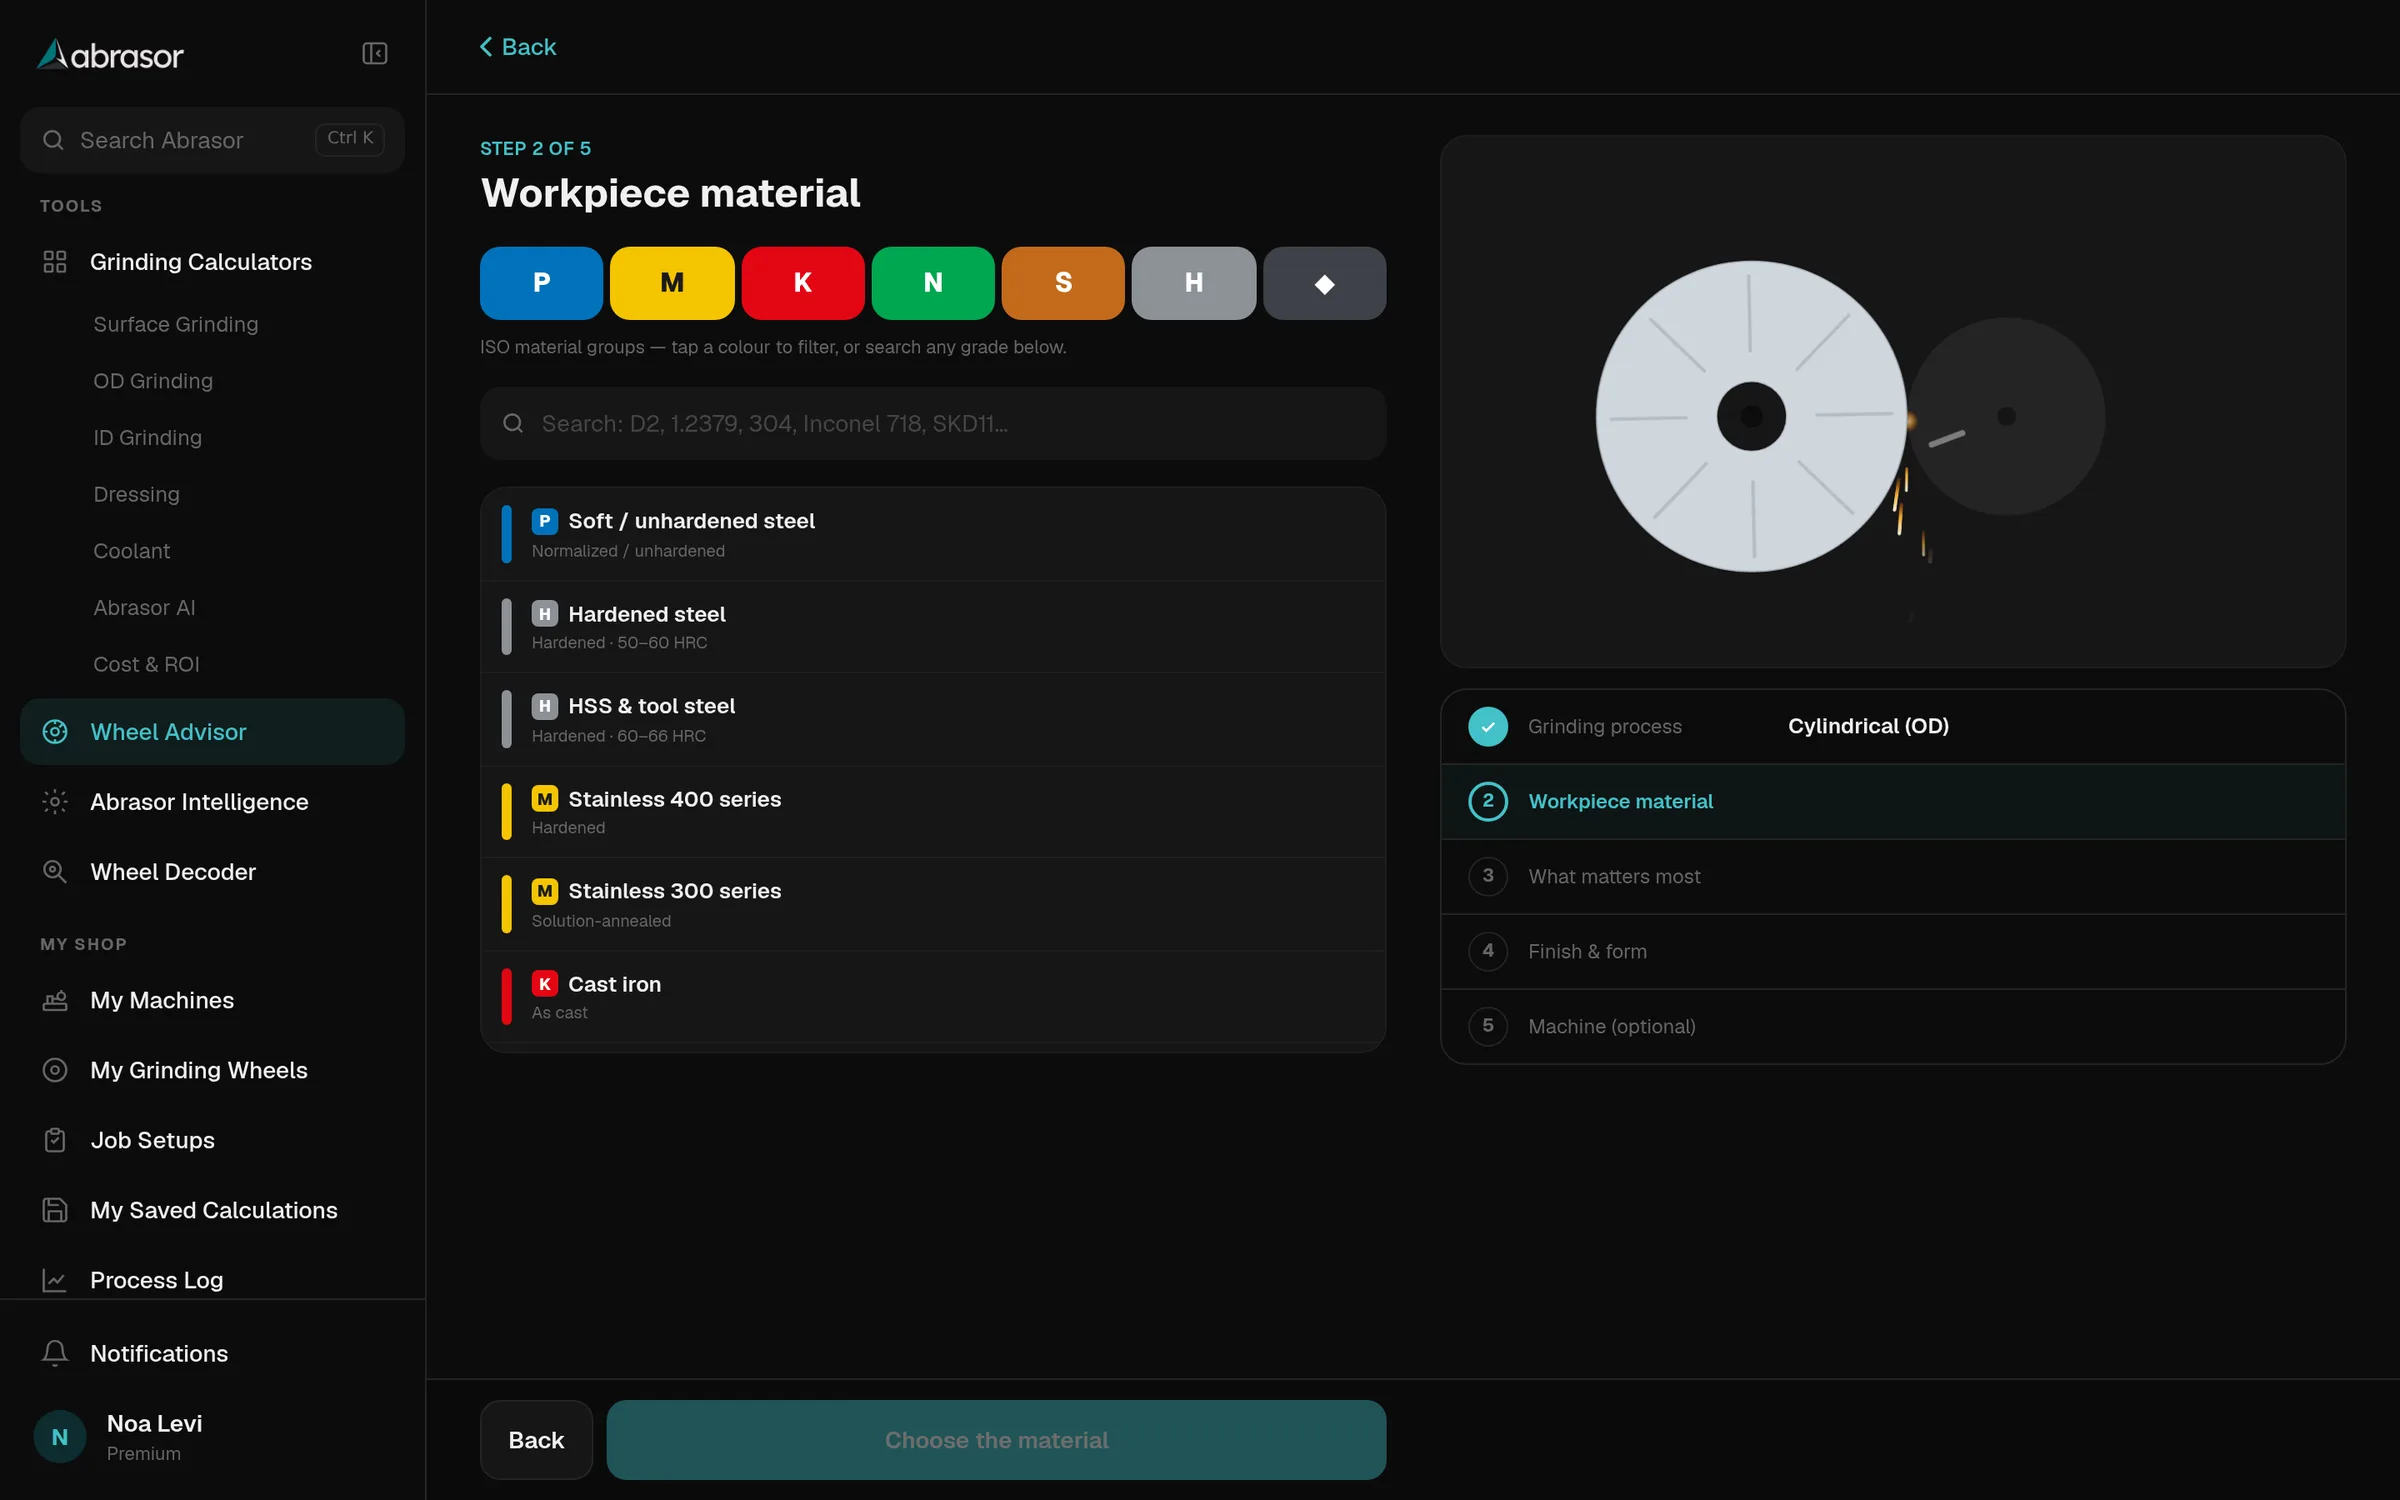Click the Abrasor Intelligence sun icon
Screen dimensions: 2400x1500
coord(55,802)
